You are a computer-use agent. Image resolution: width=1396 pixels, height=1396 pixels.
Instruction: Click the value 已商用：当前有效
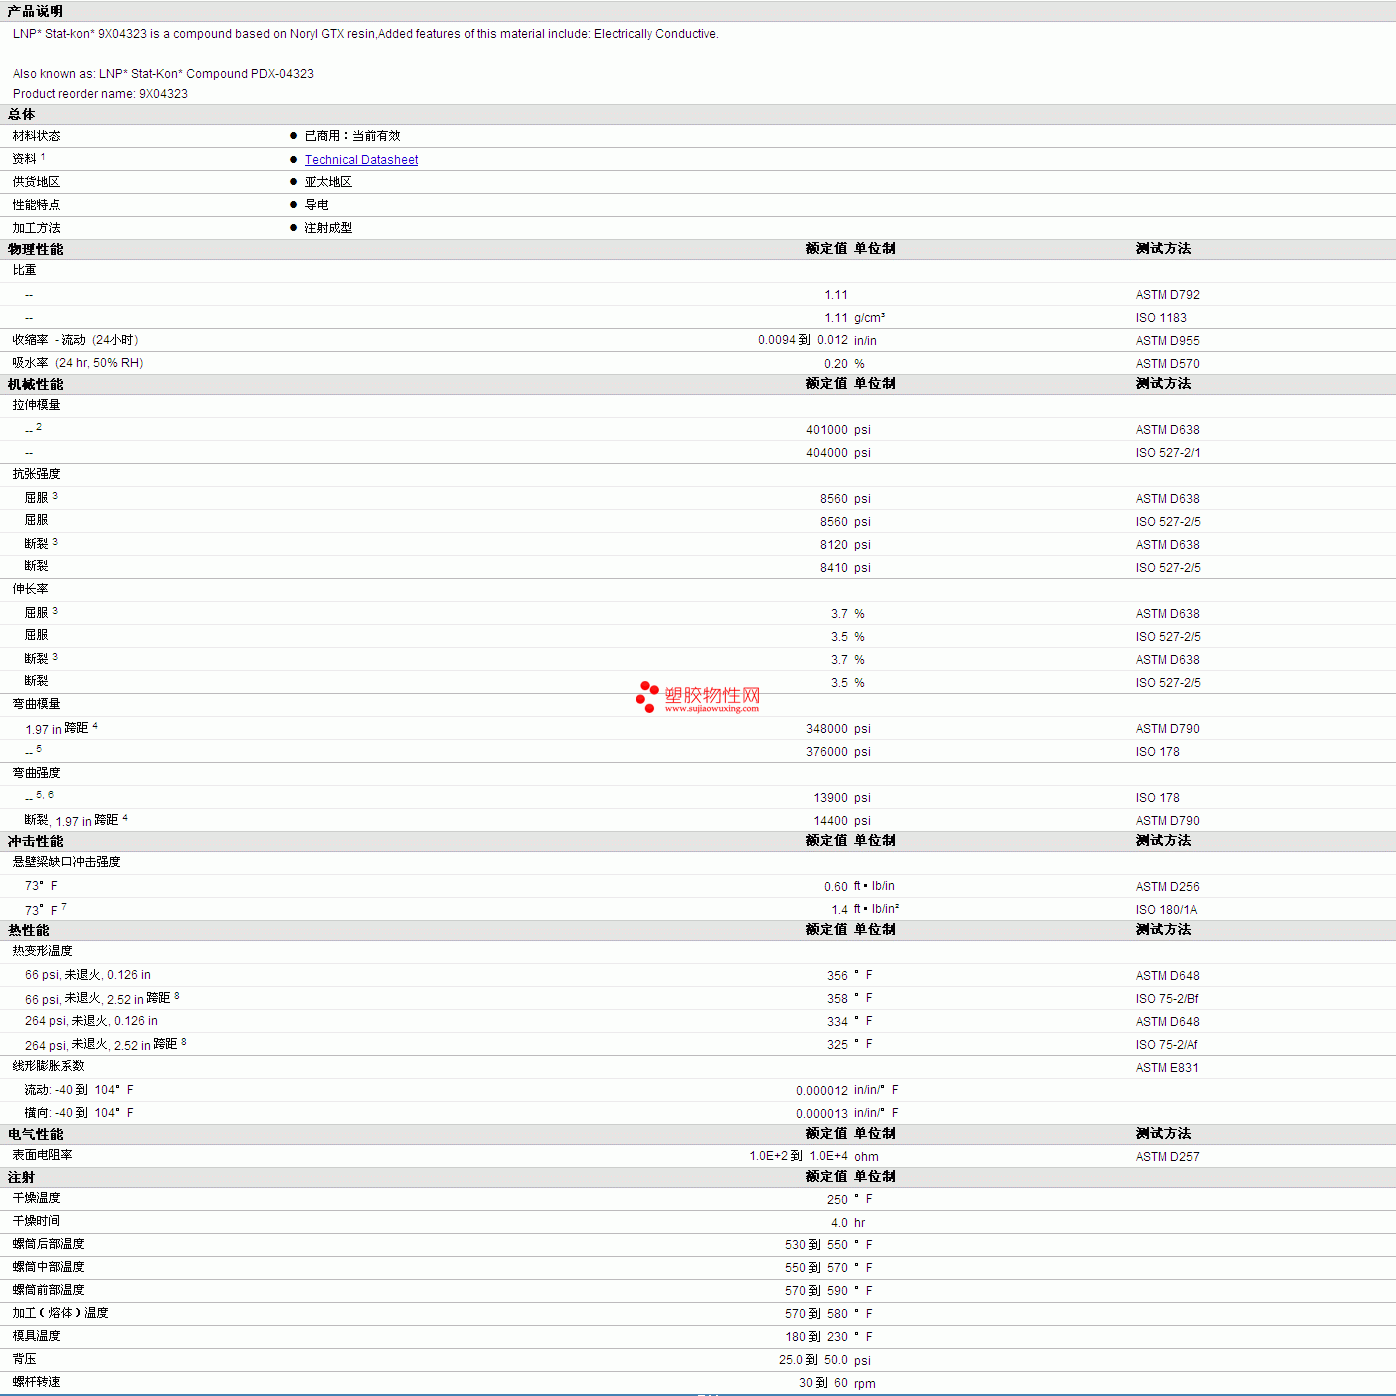tap(352, 136)
